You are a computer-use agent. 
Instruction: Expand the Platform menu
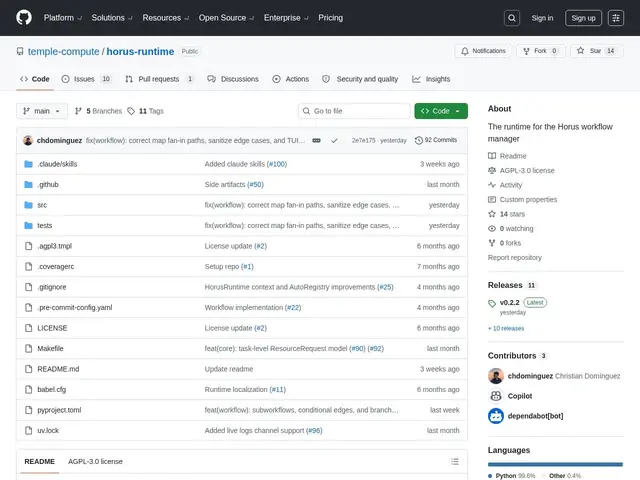pos(63,18)
